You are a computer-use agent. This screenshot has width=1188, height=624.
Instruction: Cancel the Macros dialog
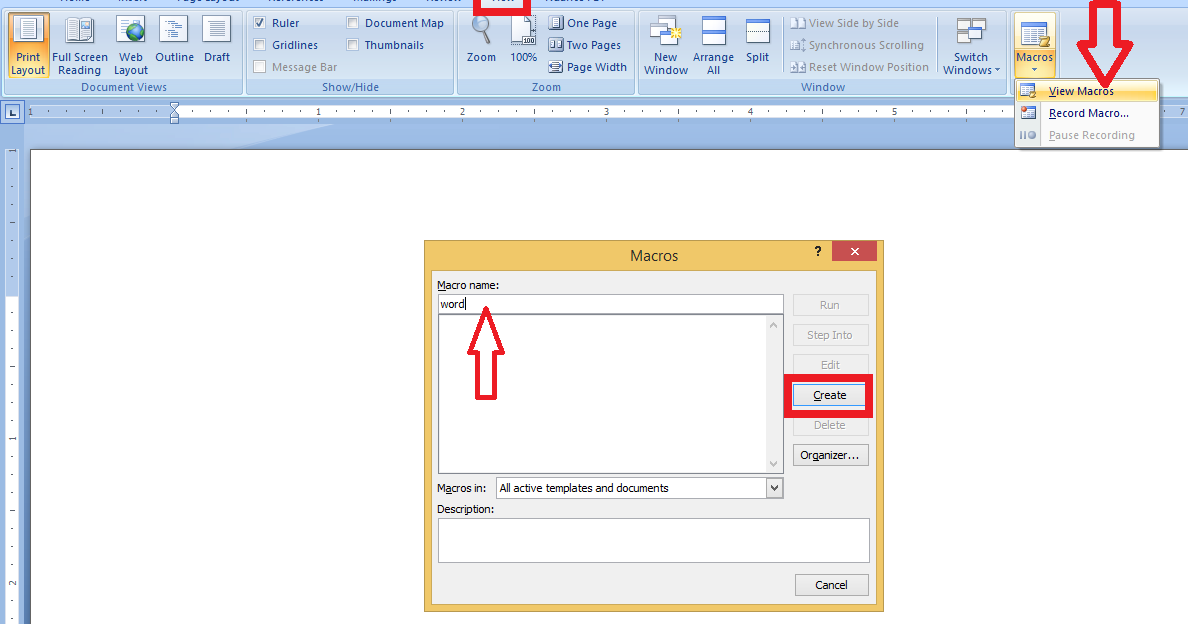(831, 584)
